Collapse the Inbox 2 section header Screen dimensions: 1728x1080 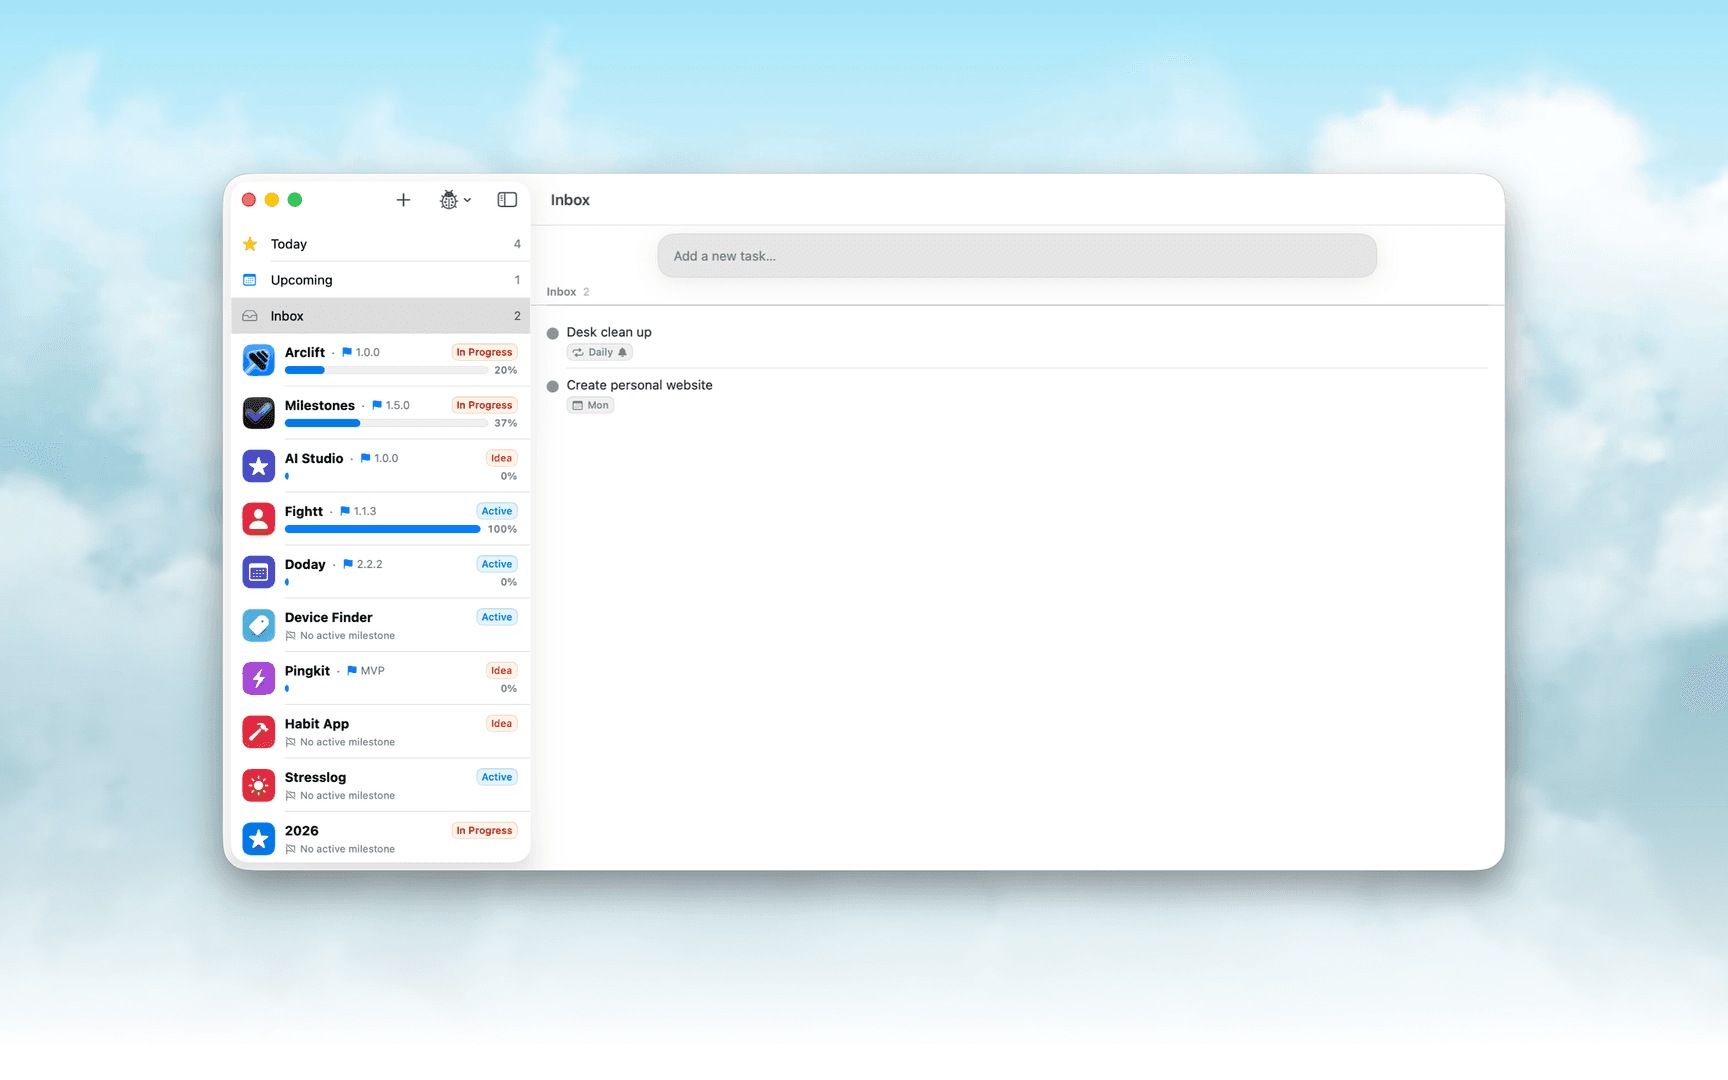(x=568, y=292)
